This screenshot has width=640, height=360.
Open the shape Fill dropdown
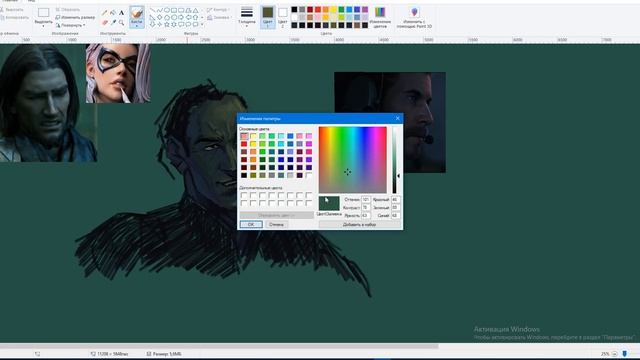tap(219, 18)
